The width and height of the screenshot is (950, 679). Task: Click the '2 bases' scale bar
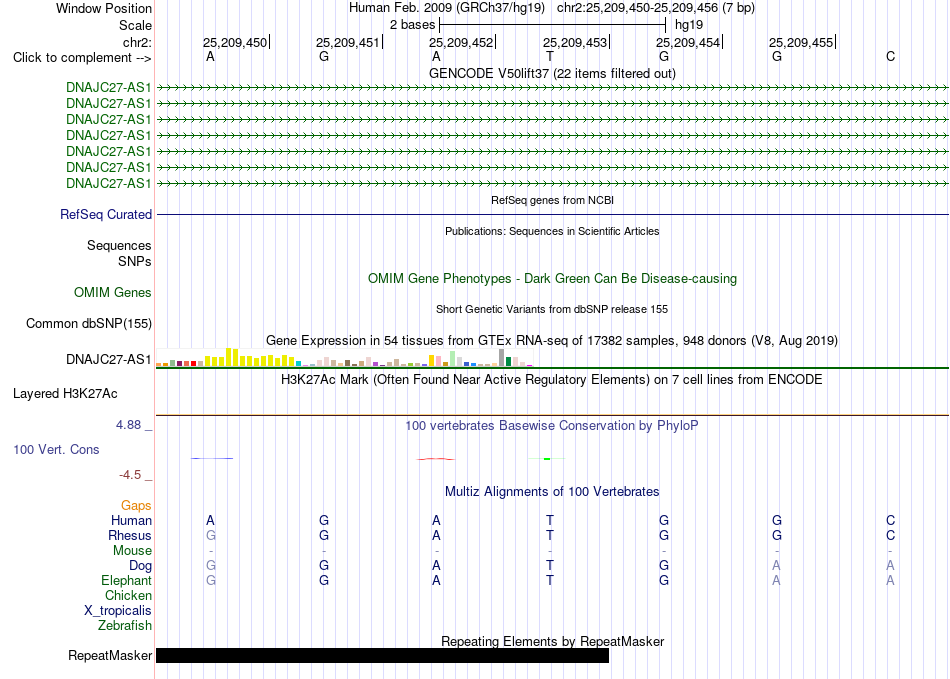click(x=552, y=25)
